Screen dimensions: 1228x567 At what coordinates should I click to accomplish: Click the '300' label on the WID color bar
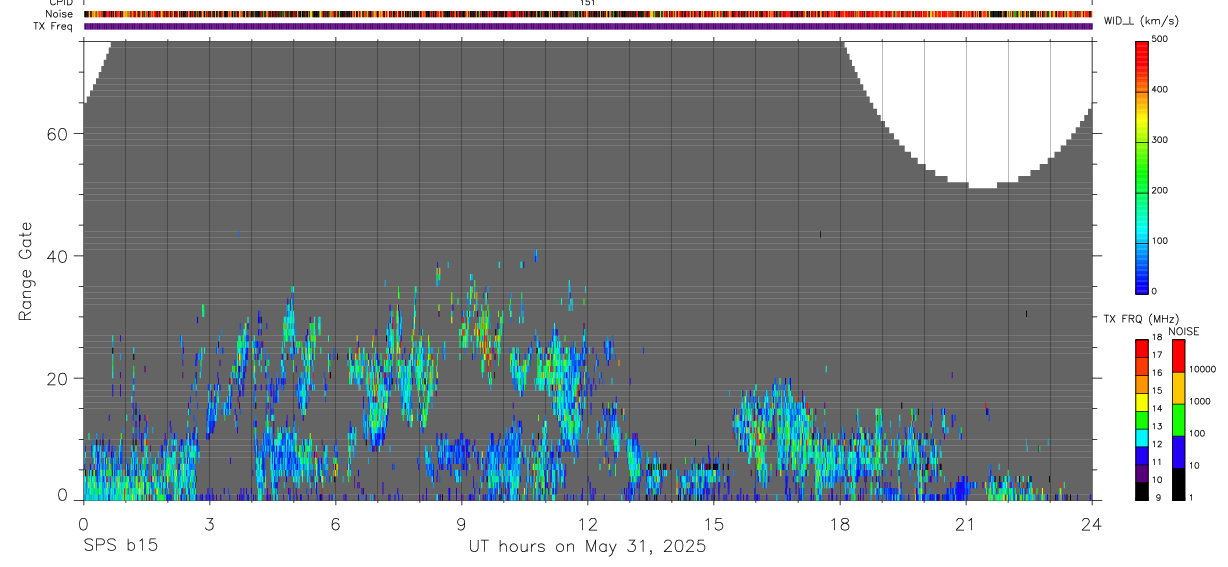pos(1160,140)
